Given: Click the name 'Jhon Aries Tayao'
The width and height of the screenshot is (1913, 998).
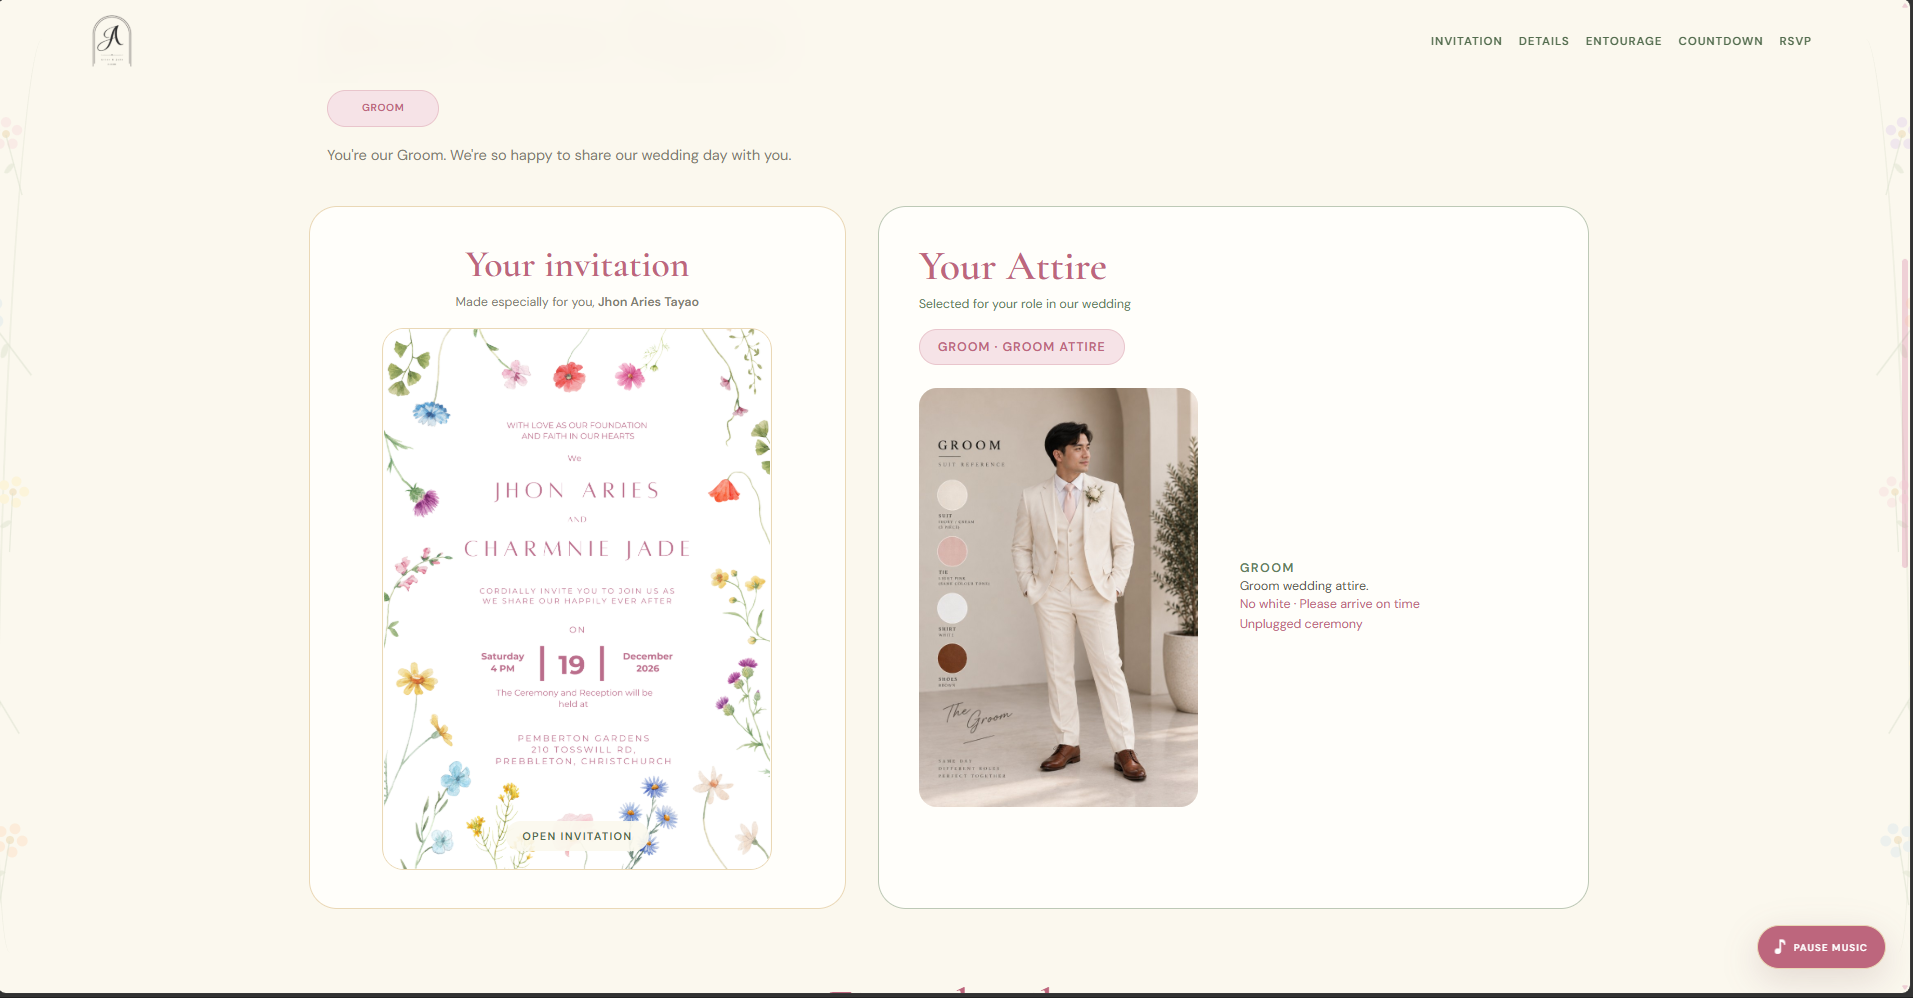Looking at the screenshot, I should (x=648, y=302).
